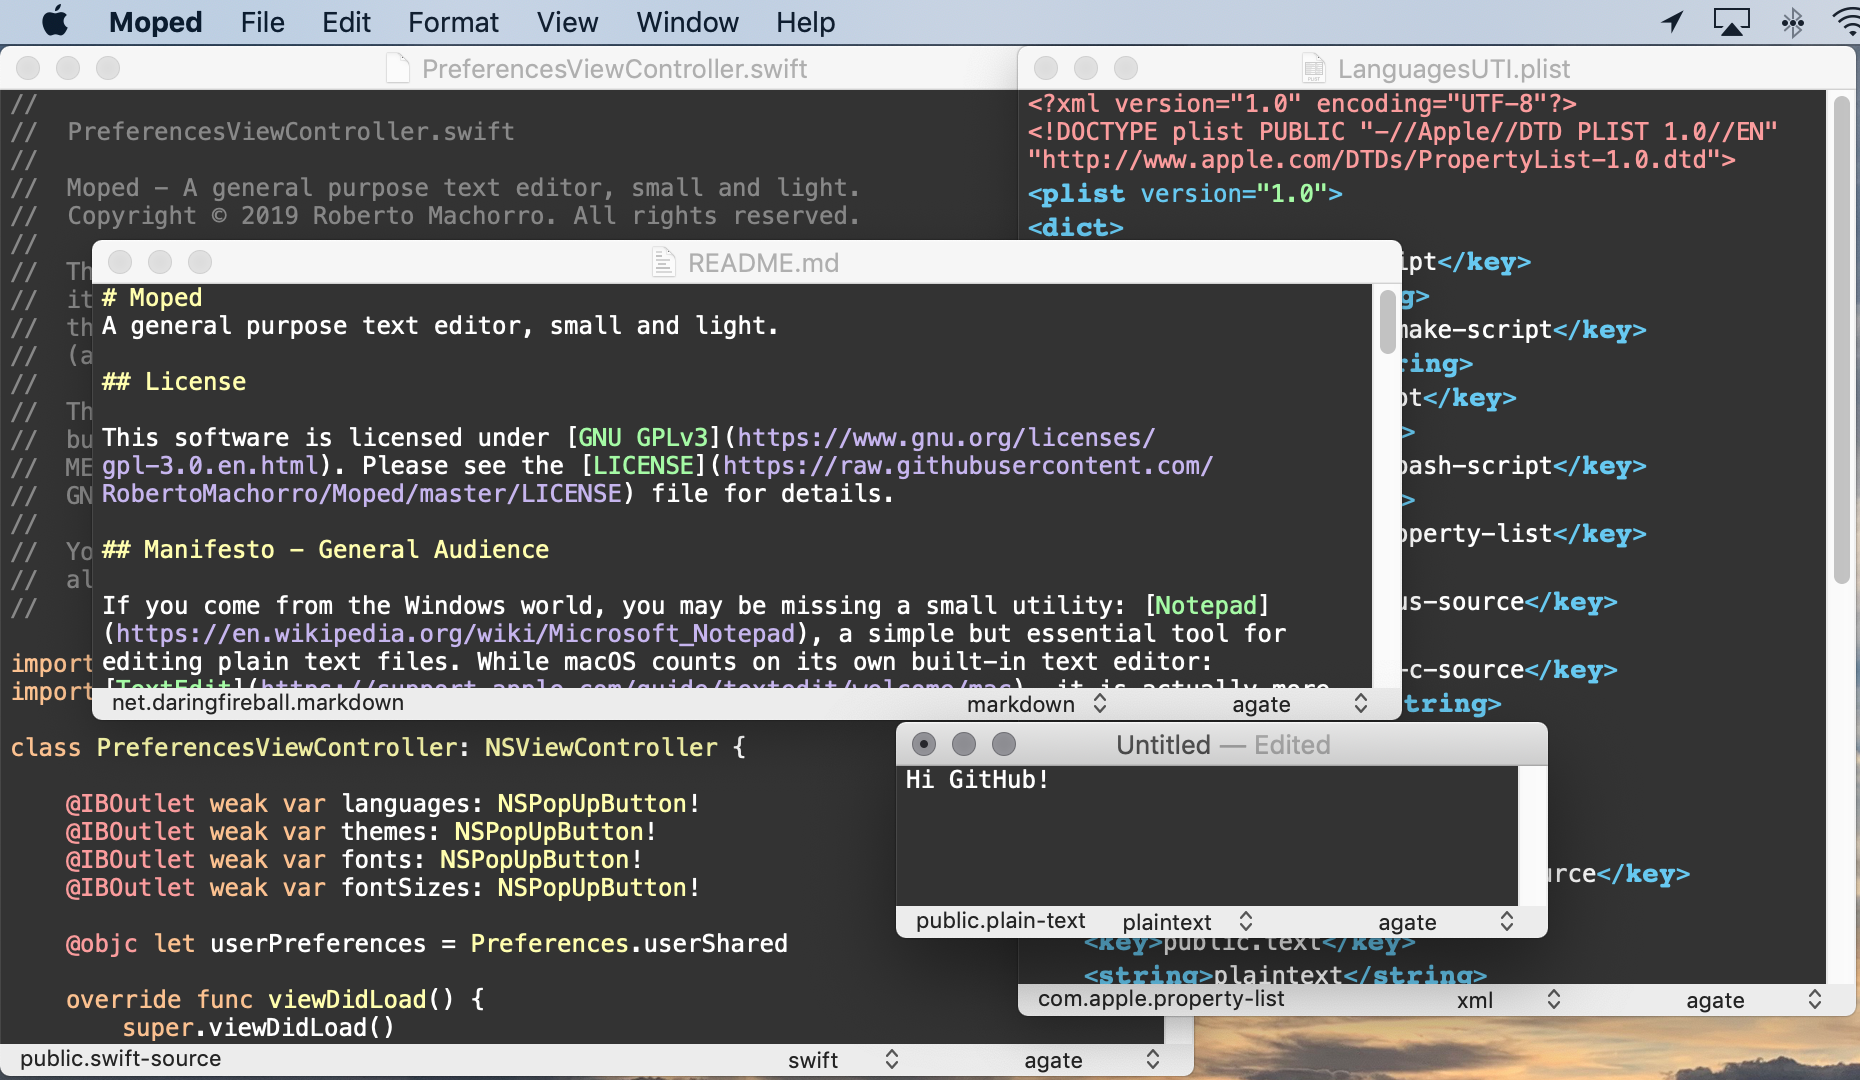Click the net.daringfireball.markdown status label
Viewport: 1860px width, 1080px height.
[258, 703]
